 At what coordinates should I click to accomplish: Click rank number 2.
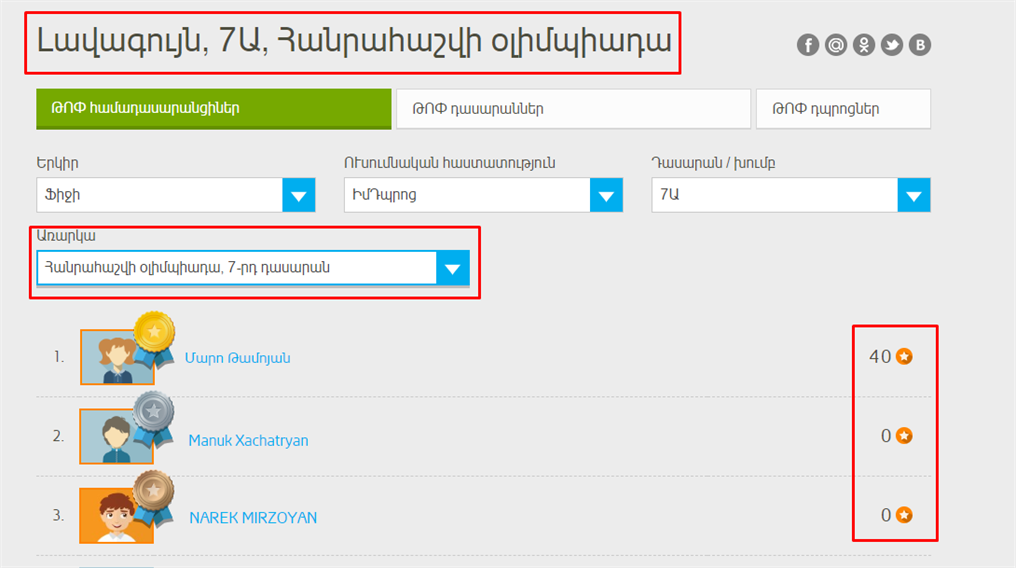click(58, 436)
